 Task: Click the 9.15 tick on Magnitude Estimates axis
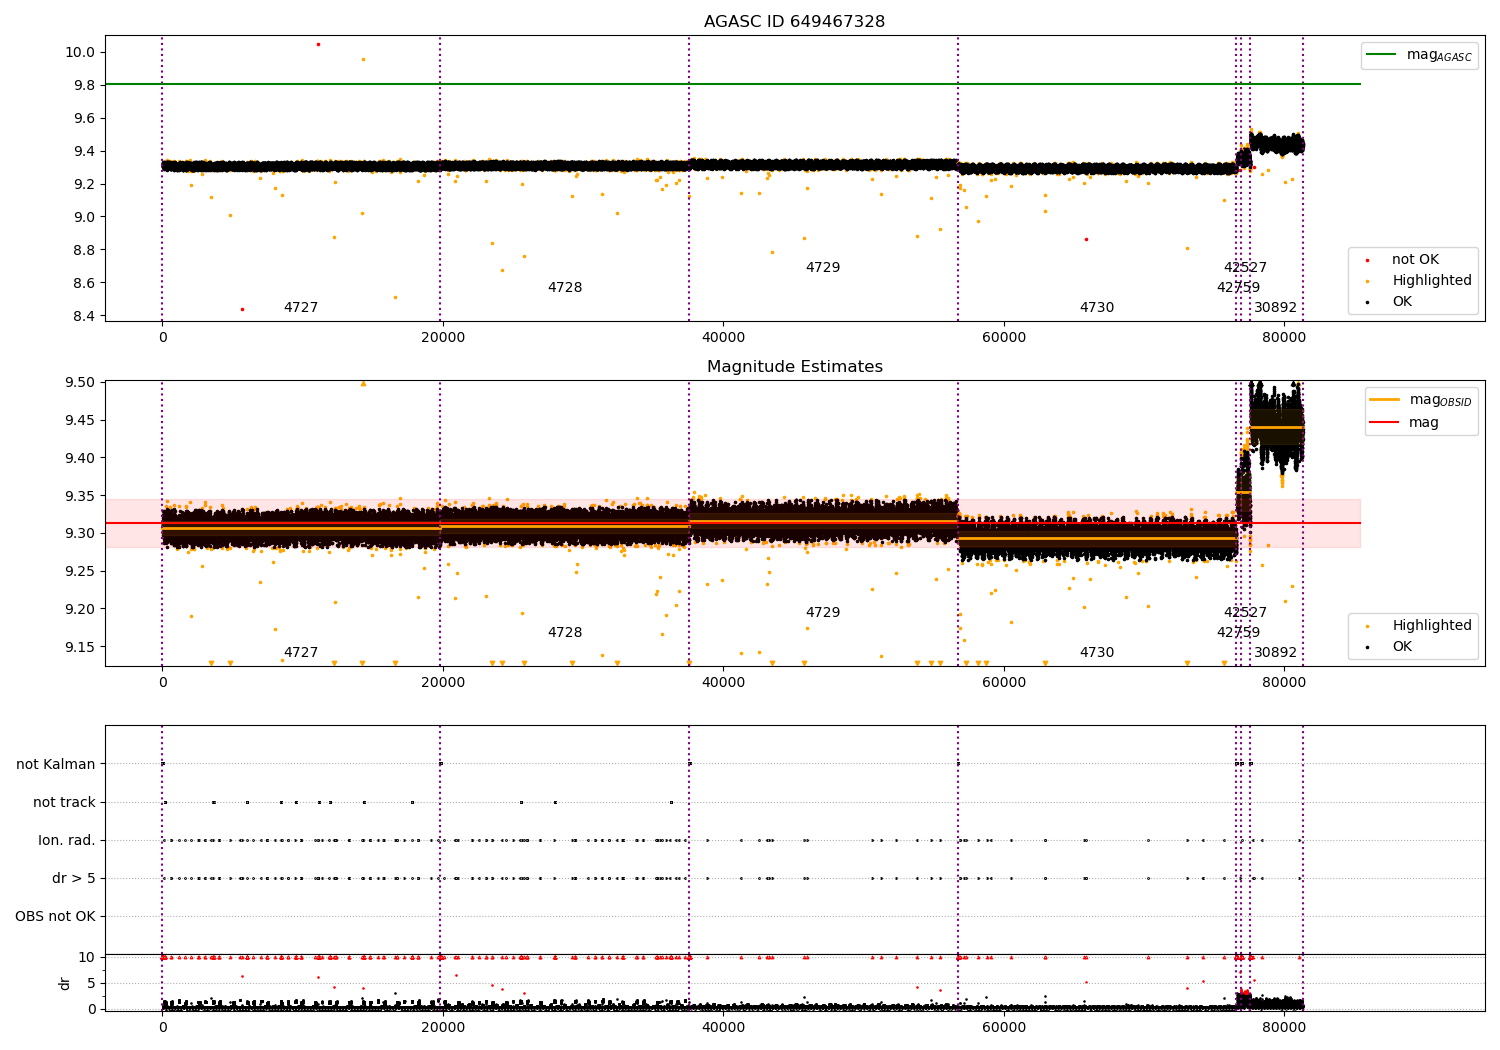pos(80,647)
